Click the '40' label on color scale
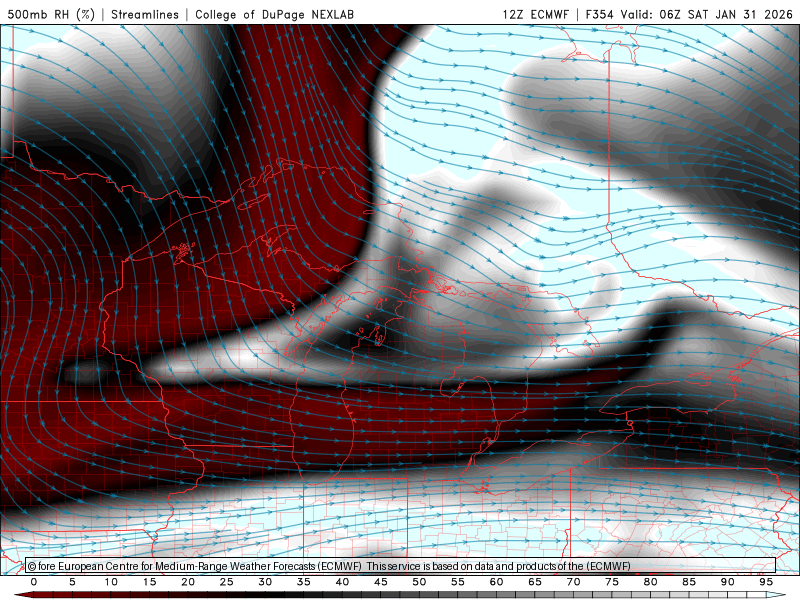This screenshot has width=800, height=600. click(342, 582)
